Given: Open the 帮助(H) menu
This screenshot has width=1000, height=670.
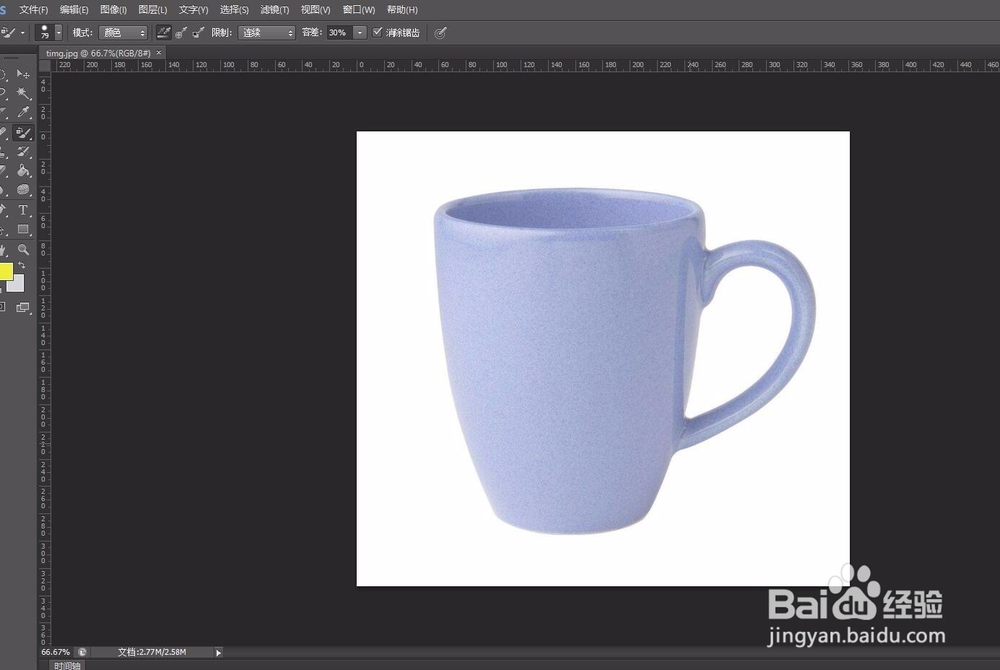Looking at the screenshot, I should coord(402,10).
